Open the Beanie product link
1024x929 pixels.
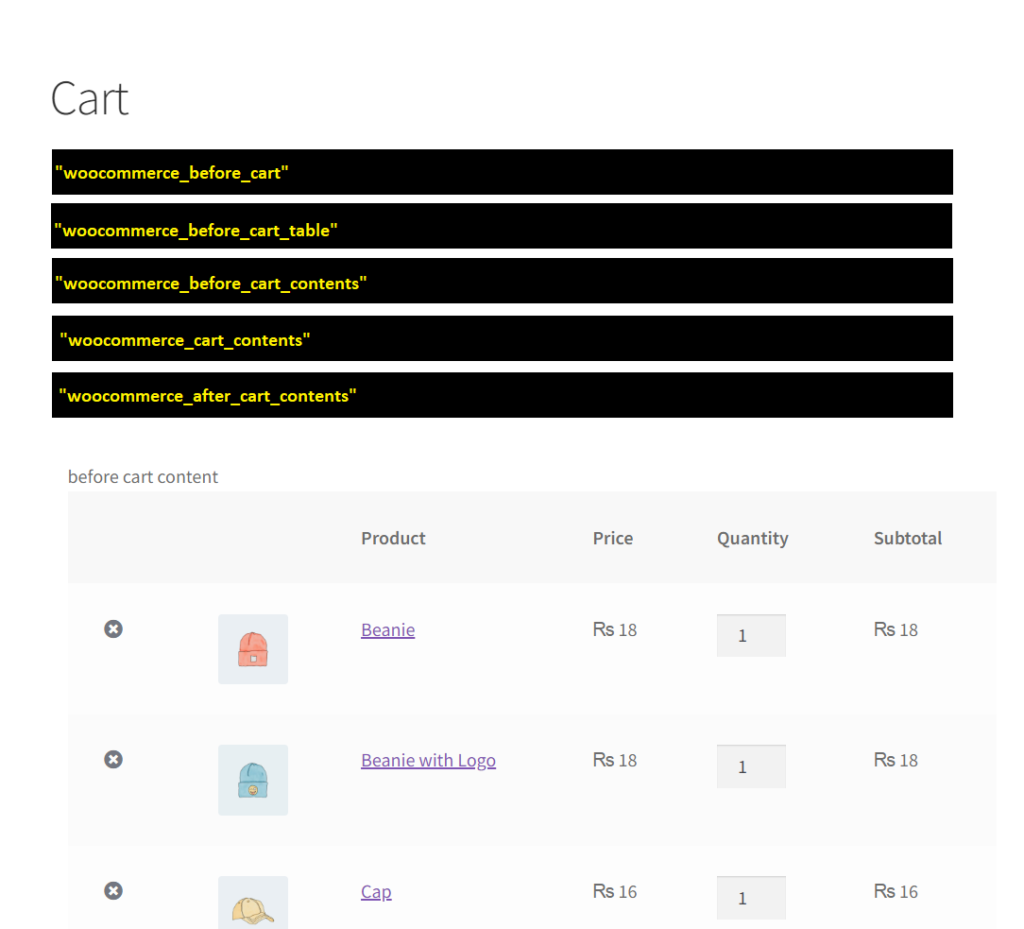click(x=388, y=630)
